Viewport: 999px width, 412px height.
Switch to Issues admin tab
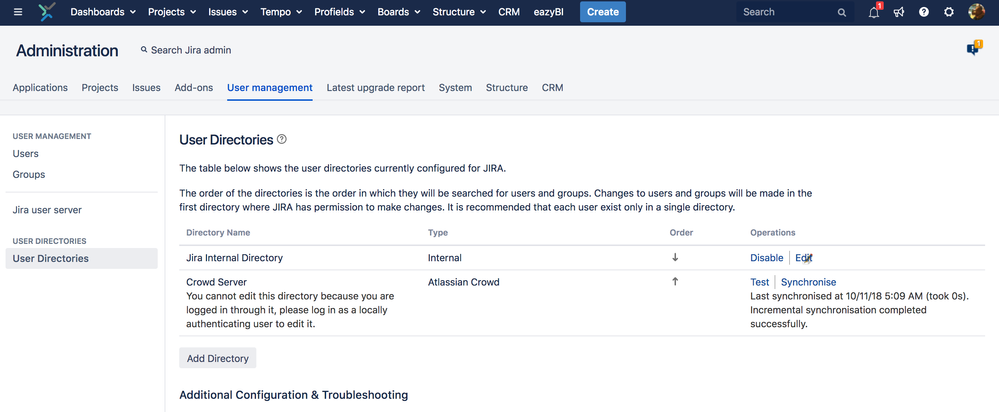147,88
